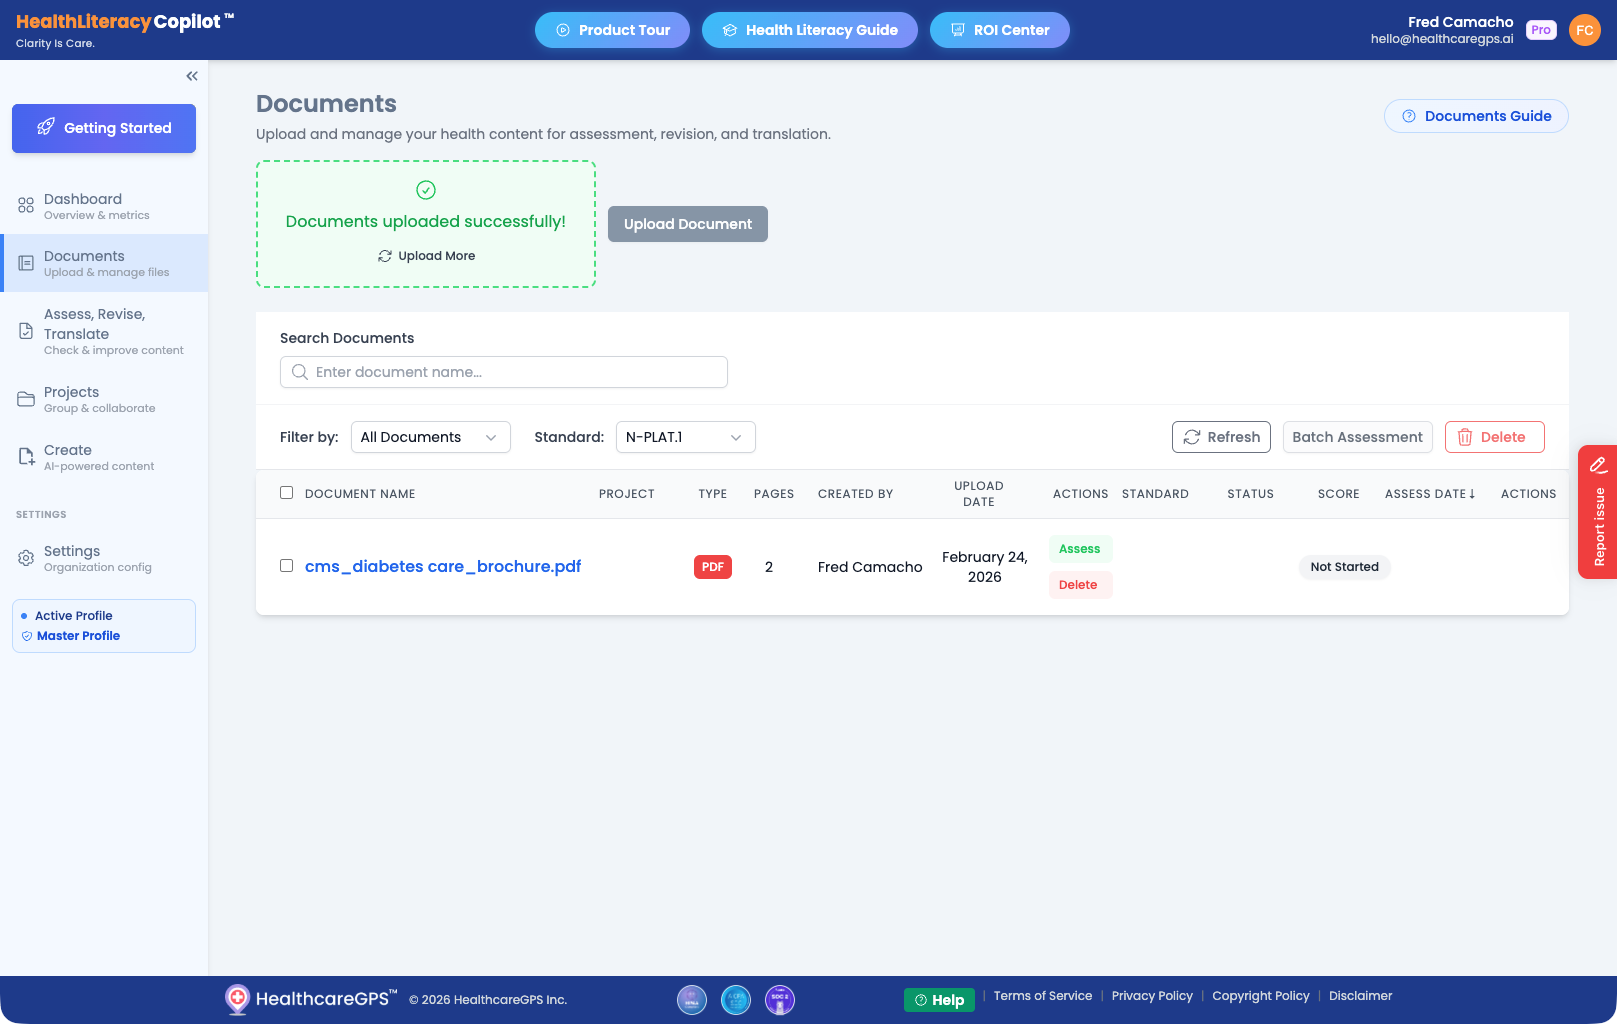
Task: Click the Batch Assessment button
Action: click(x=1357, y=437)
